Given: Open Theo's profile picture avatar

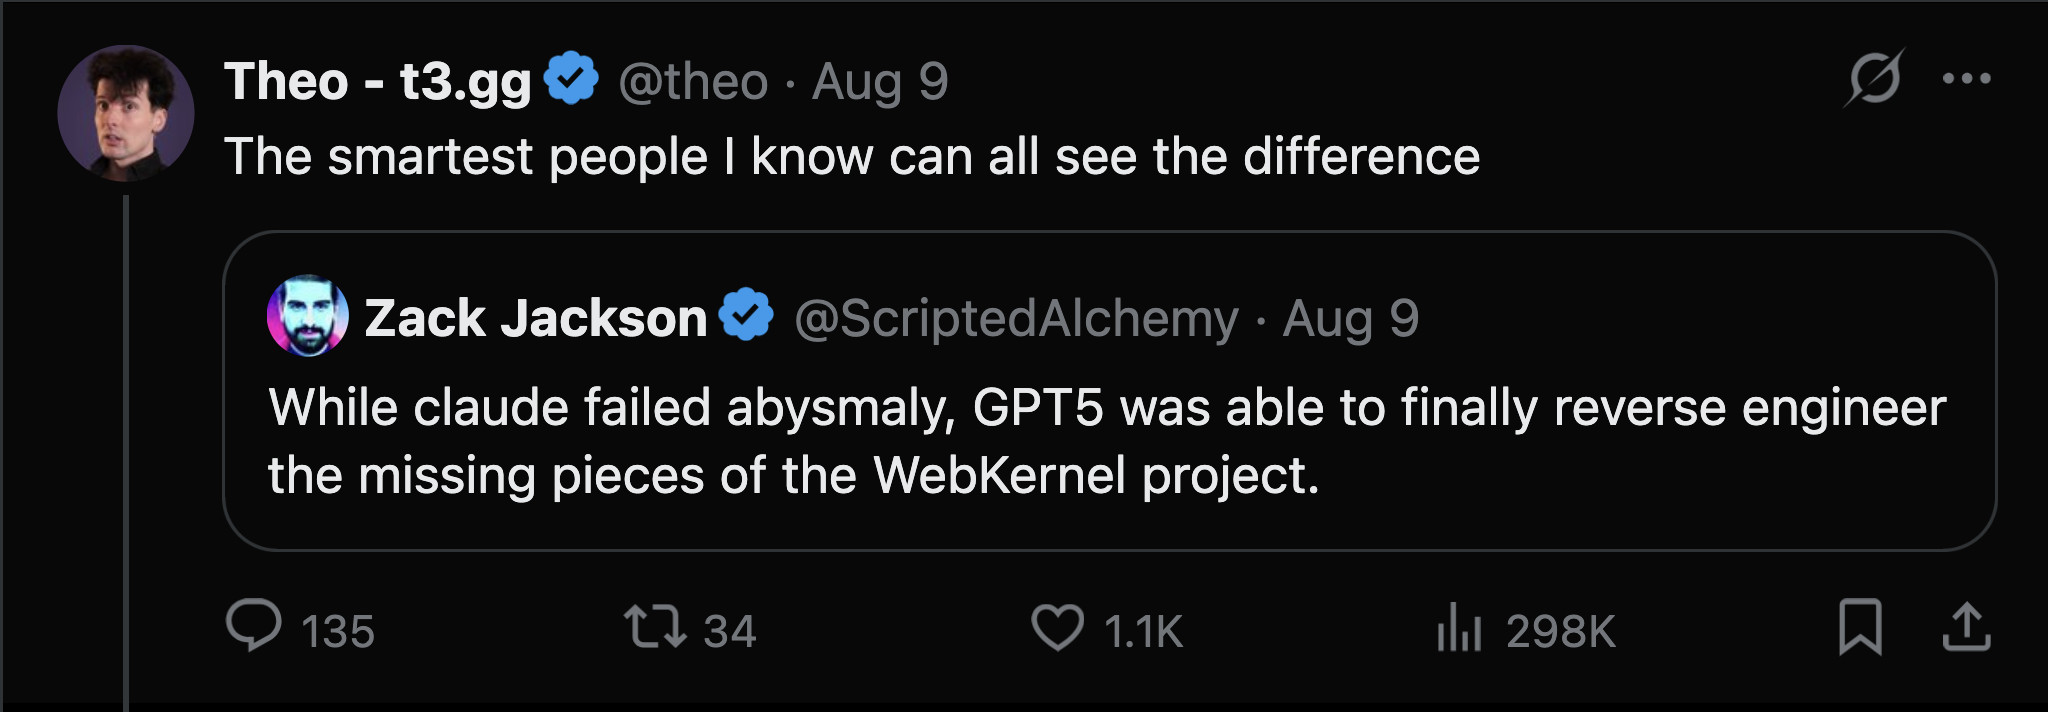Looking at the screenshot, I should [x=126, y=113].
